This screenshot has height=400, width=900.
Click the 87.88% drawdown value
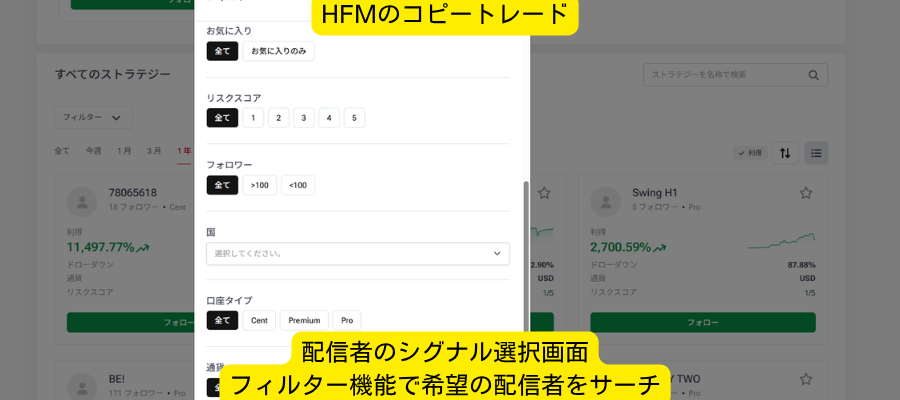[x=802, y=265]
